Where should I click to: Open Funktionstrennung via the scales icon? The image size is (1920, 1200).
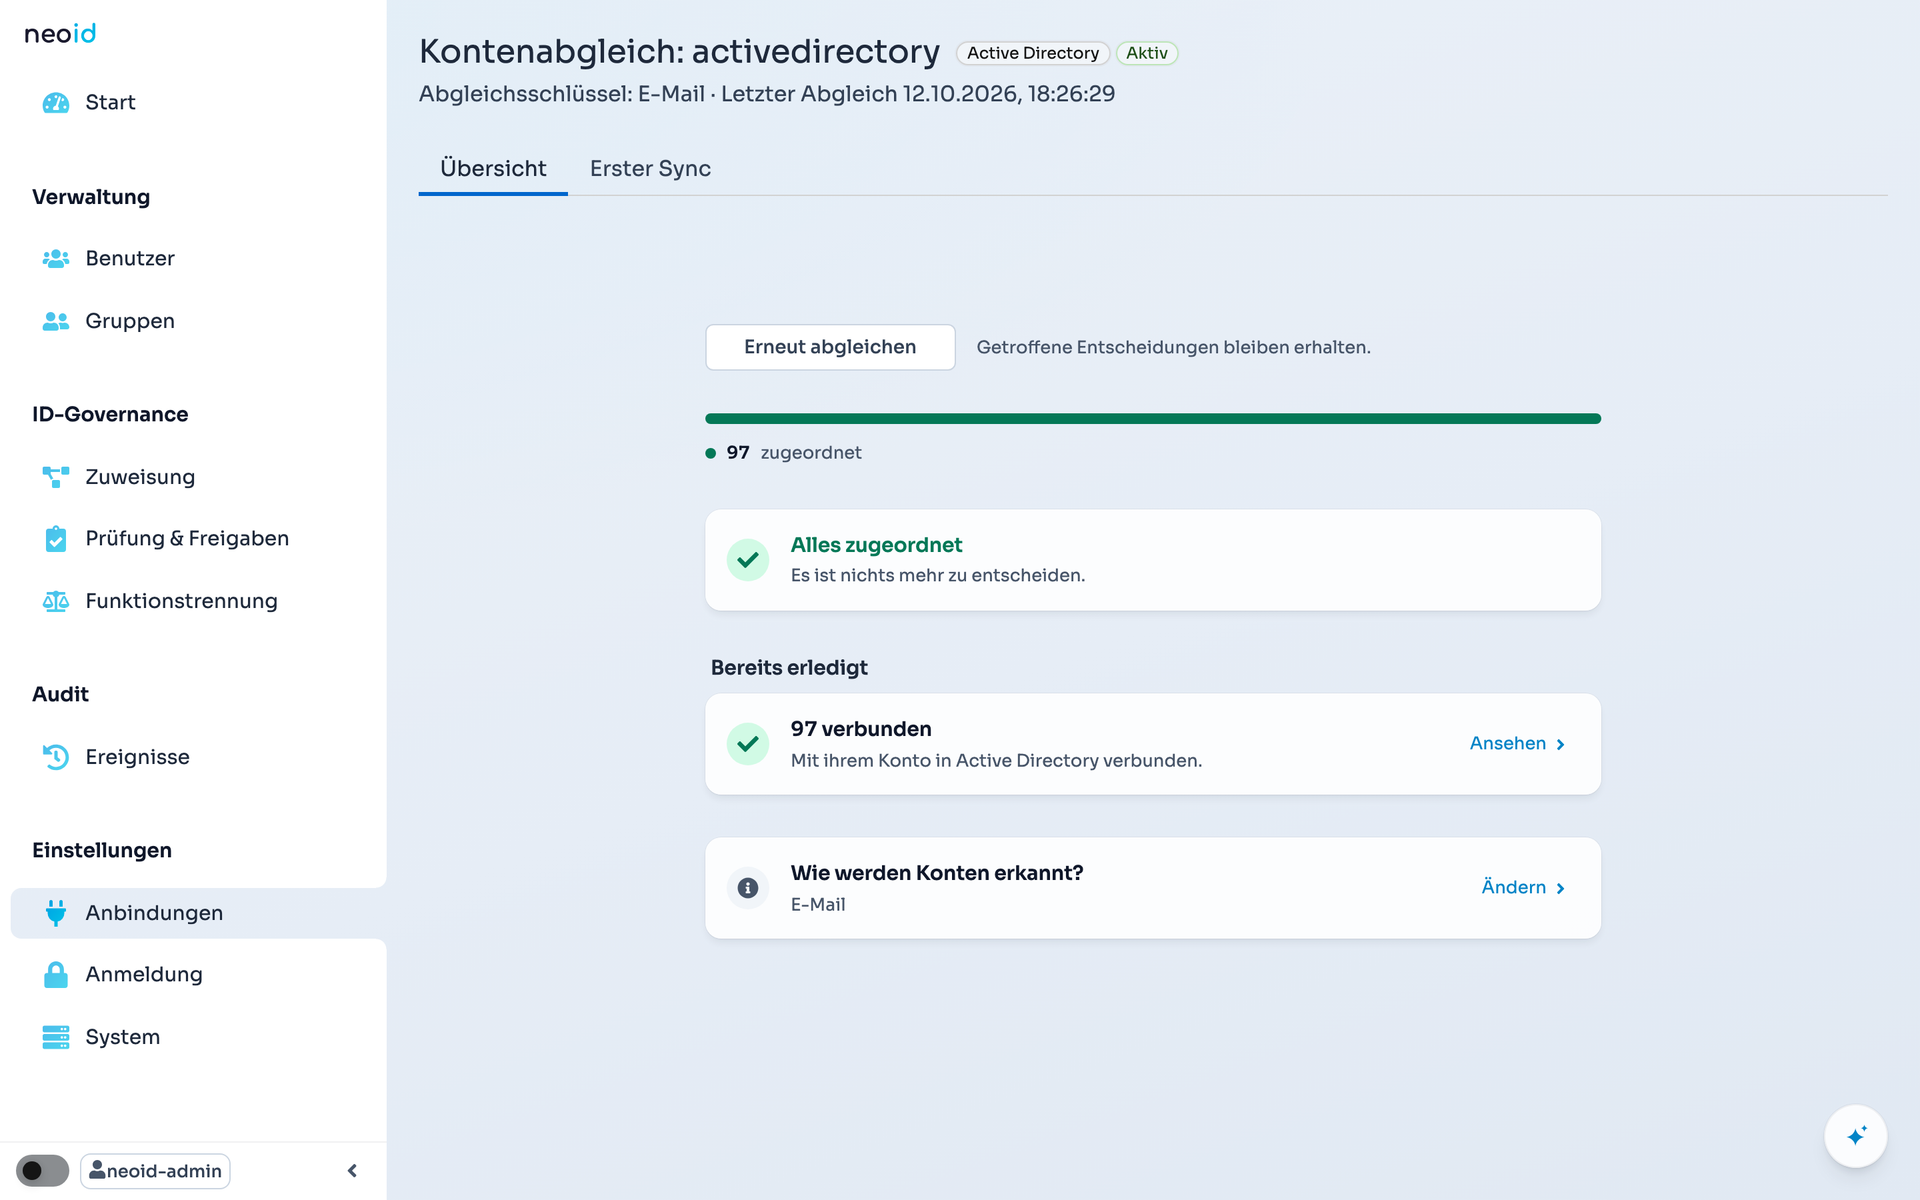point(56,601)
